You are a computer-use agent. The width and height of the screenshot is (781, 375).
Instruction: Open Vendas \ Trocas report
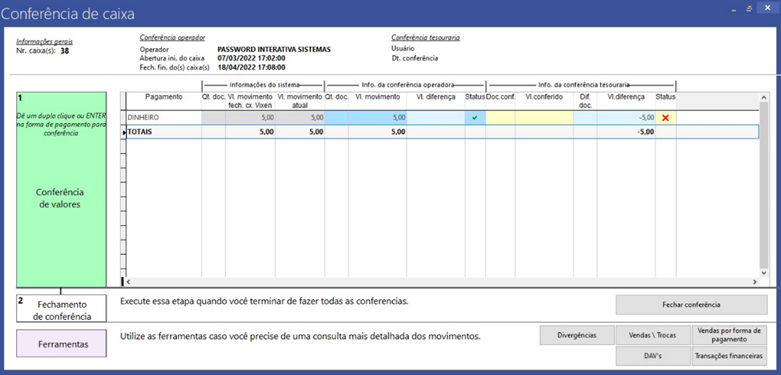pyautogui.click(x=653, y=335)
